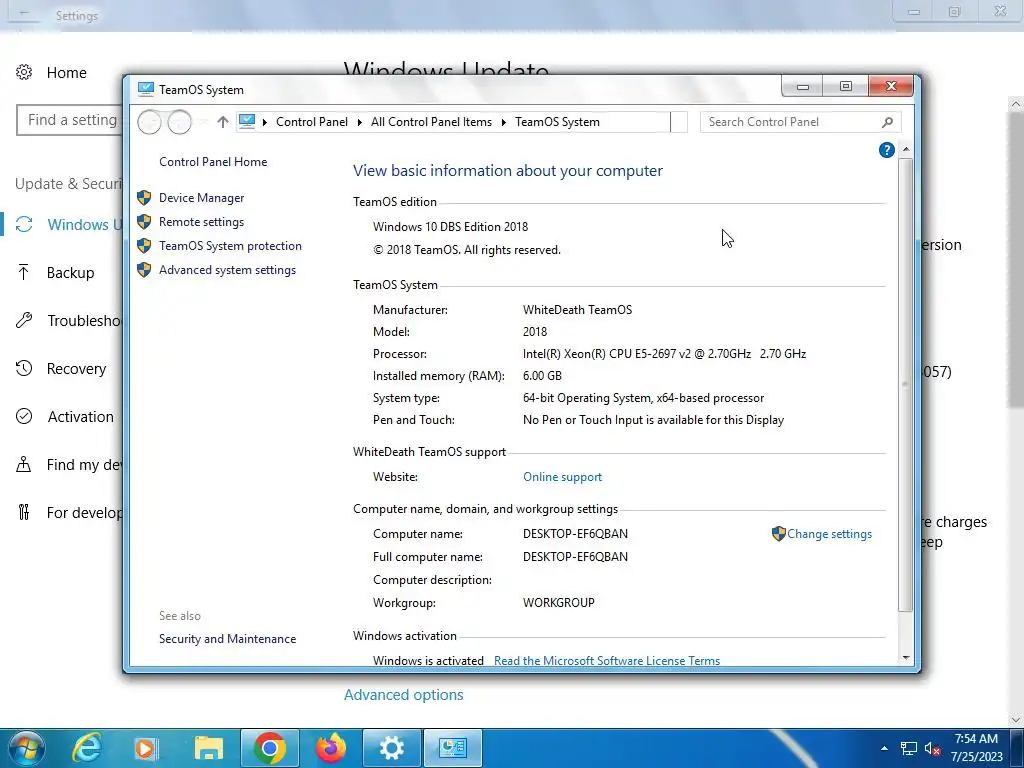1024x768 pixels.
Task: Open Advanced options link in Settings
Action: [x=404, y=695]
